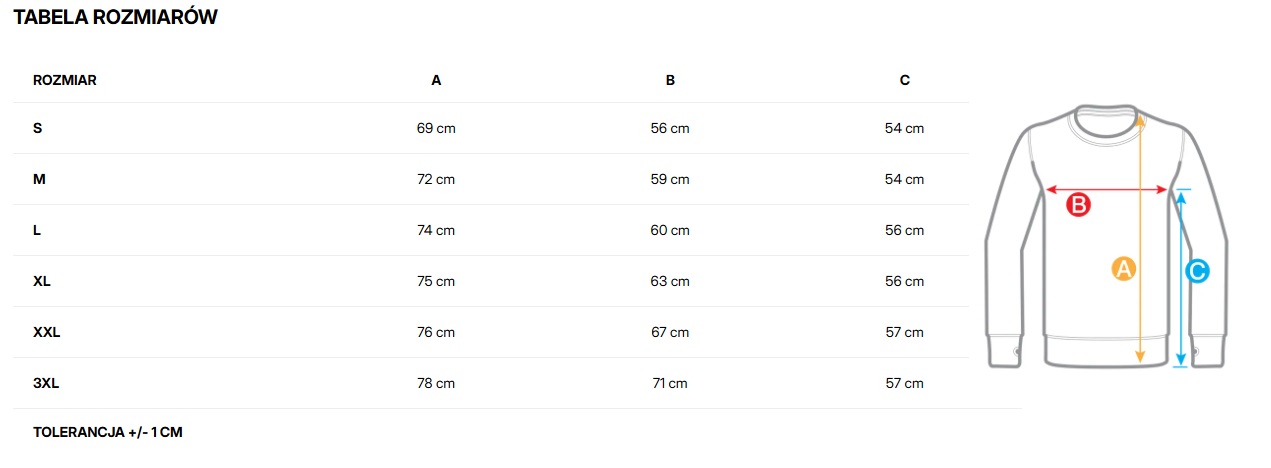Click the orange A marker on sweatshirt

tap(1123, 269)
